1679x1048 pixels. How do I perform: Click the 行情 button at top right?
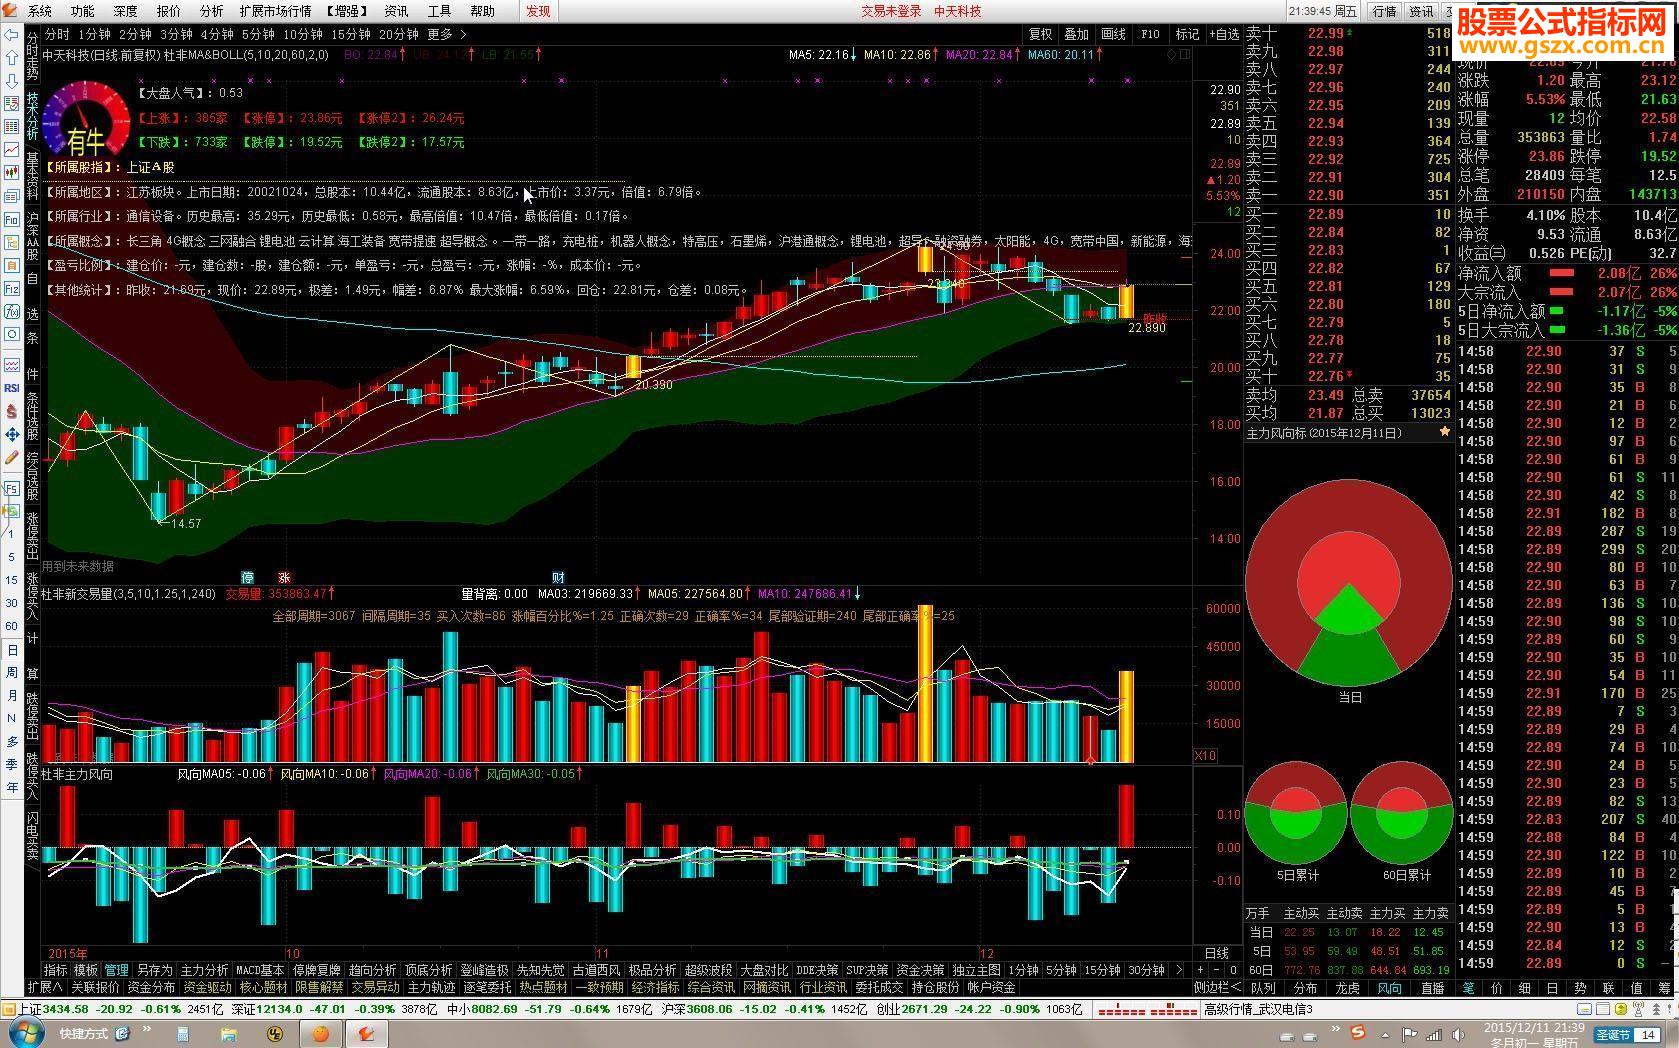(x=1384, y=11)
